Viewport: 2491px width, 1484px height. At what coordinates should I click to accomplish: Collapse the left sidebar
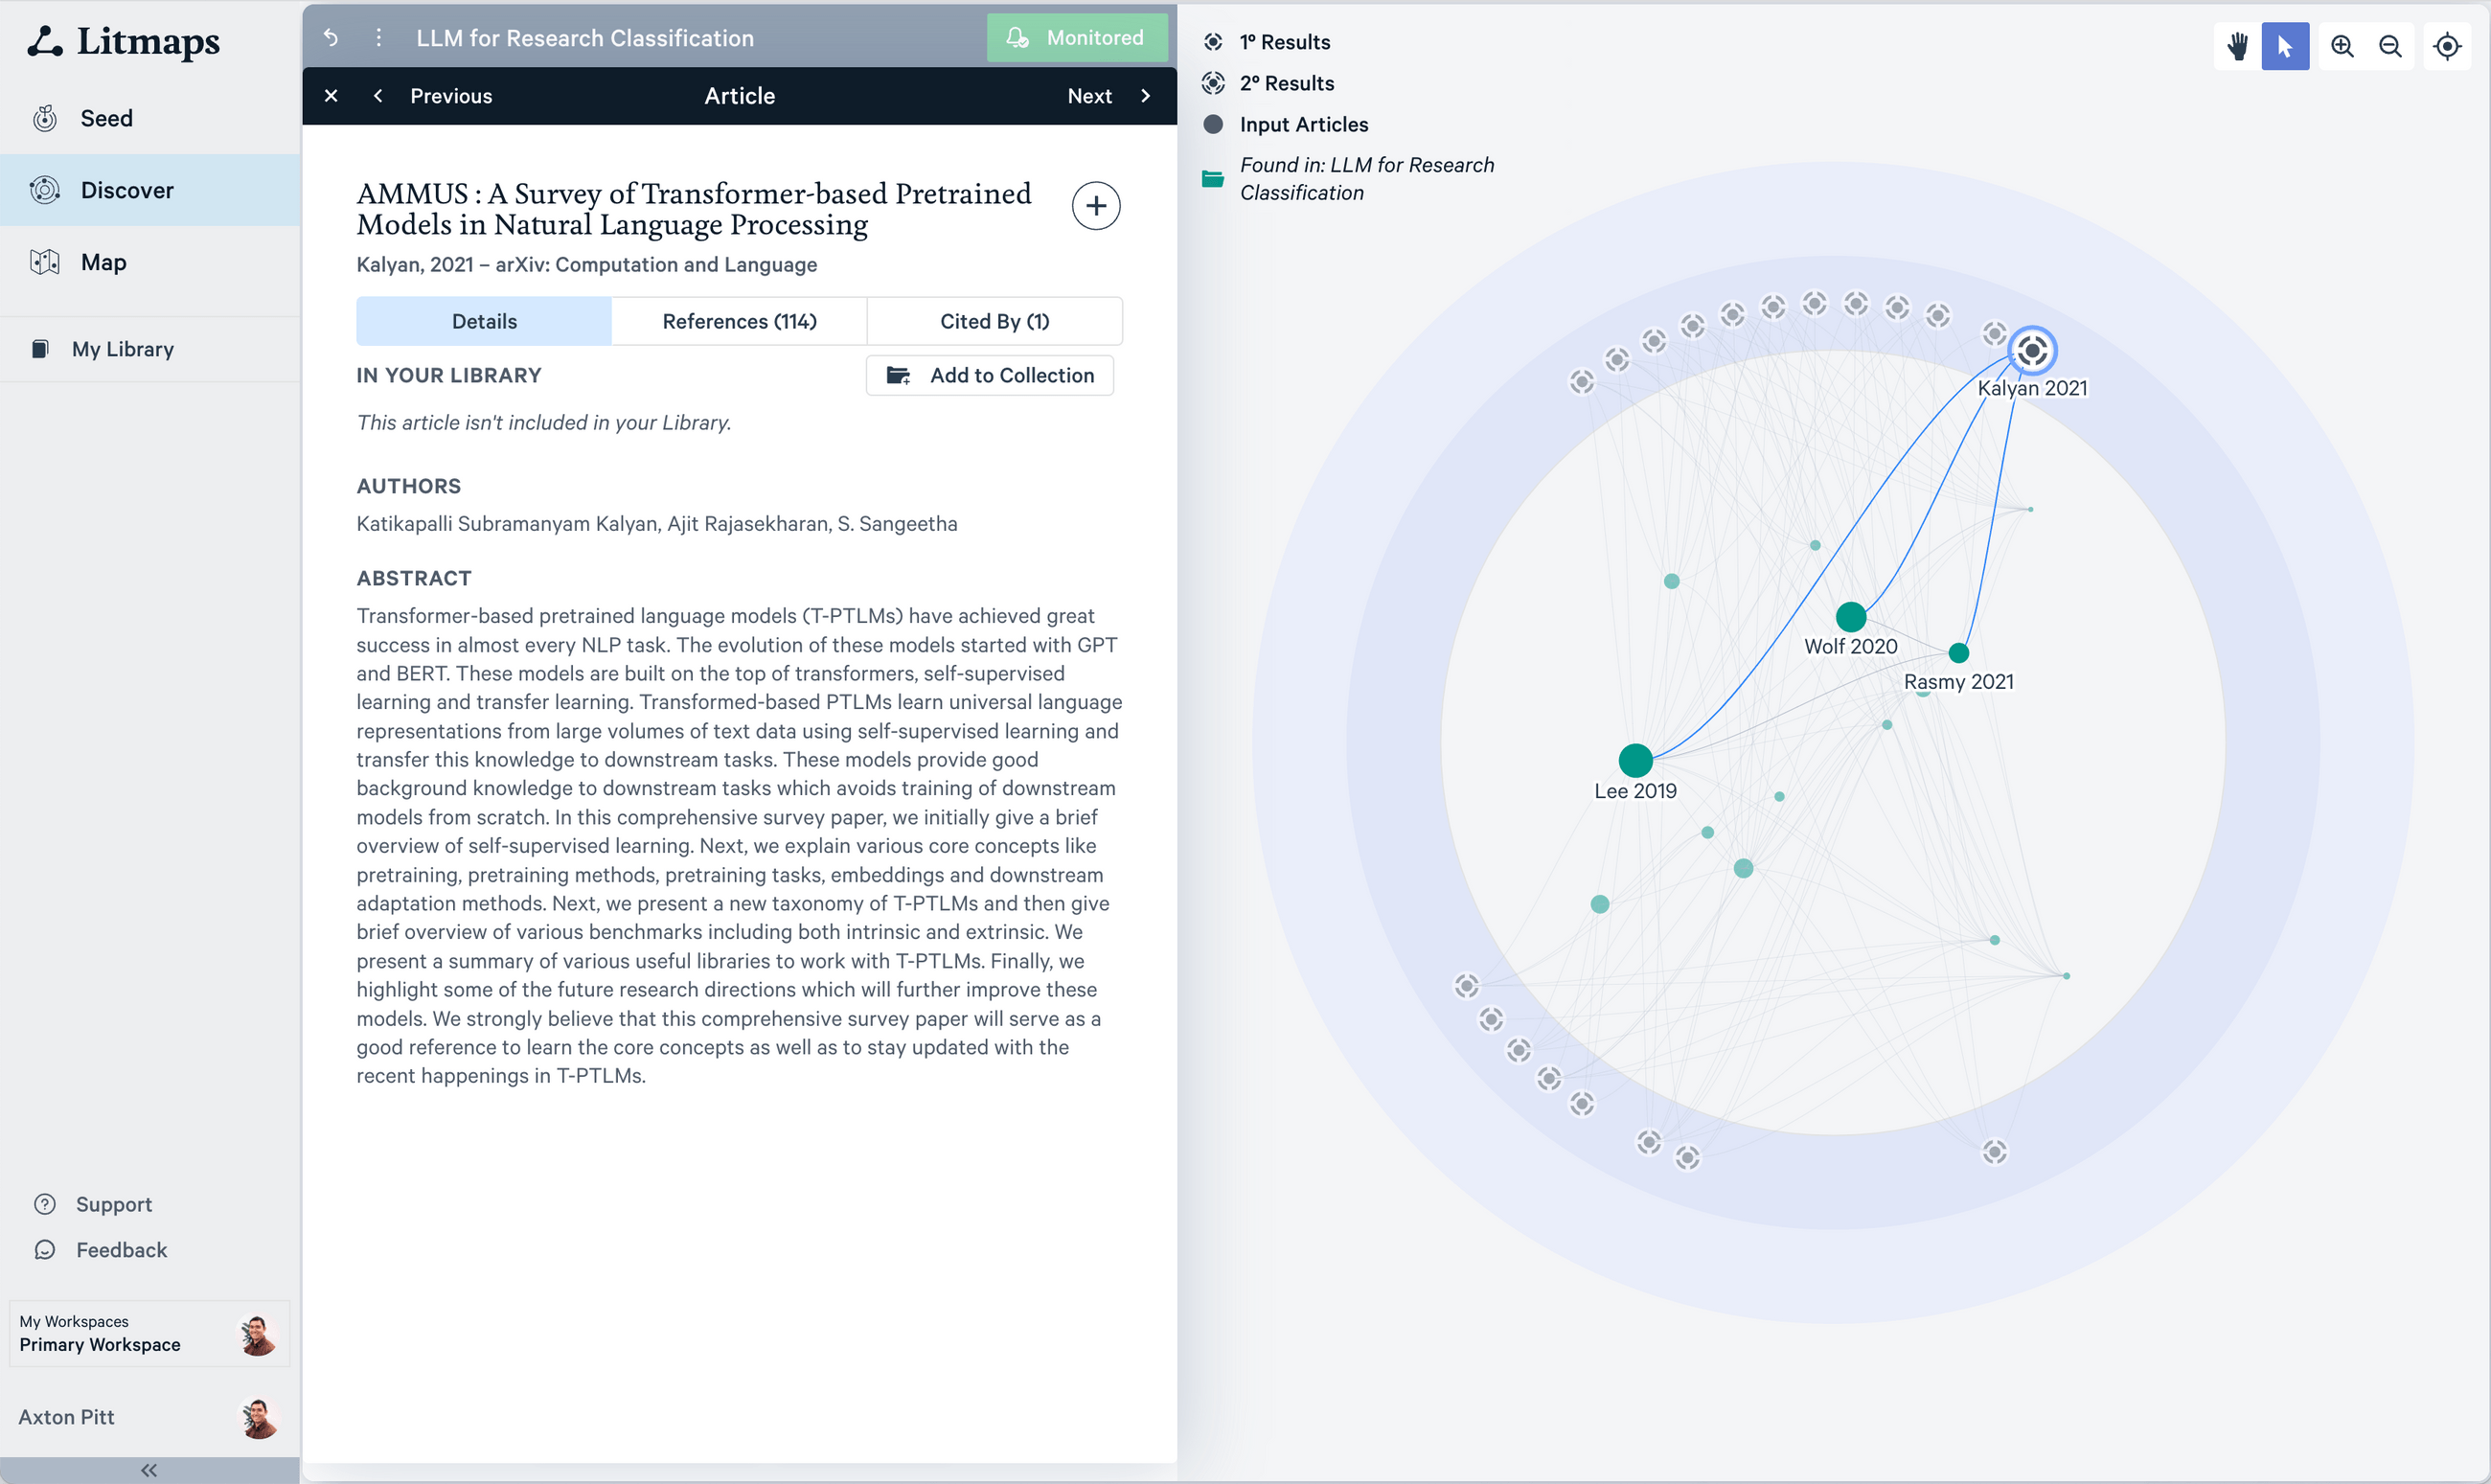click(148, 1469)
